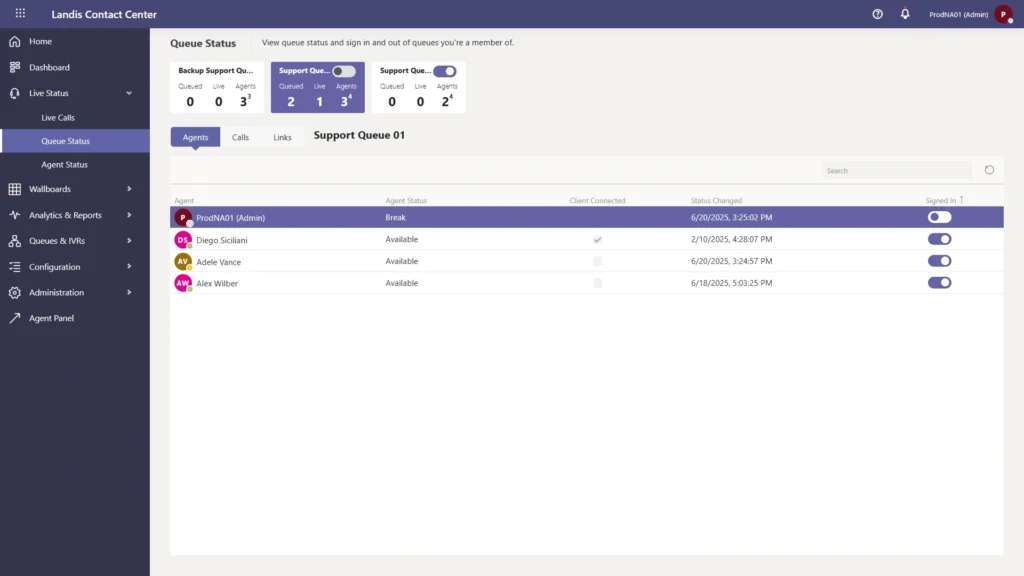Switch to the Calls tab
Viewport: 1024px width, 576px height.
240,137
